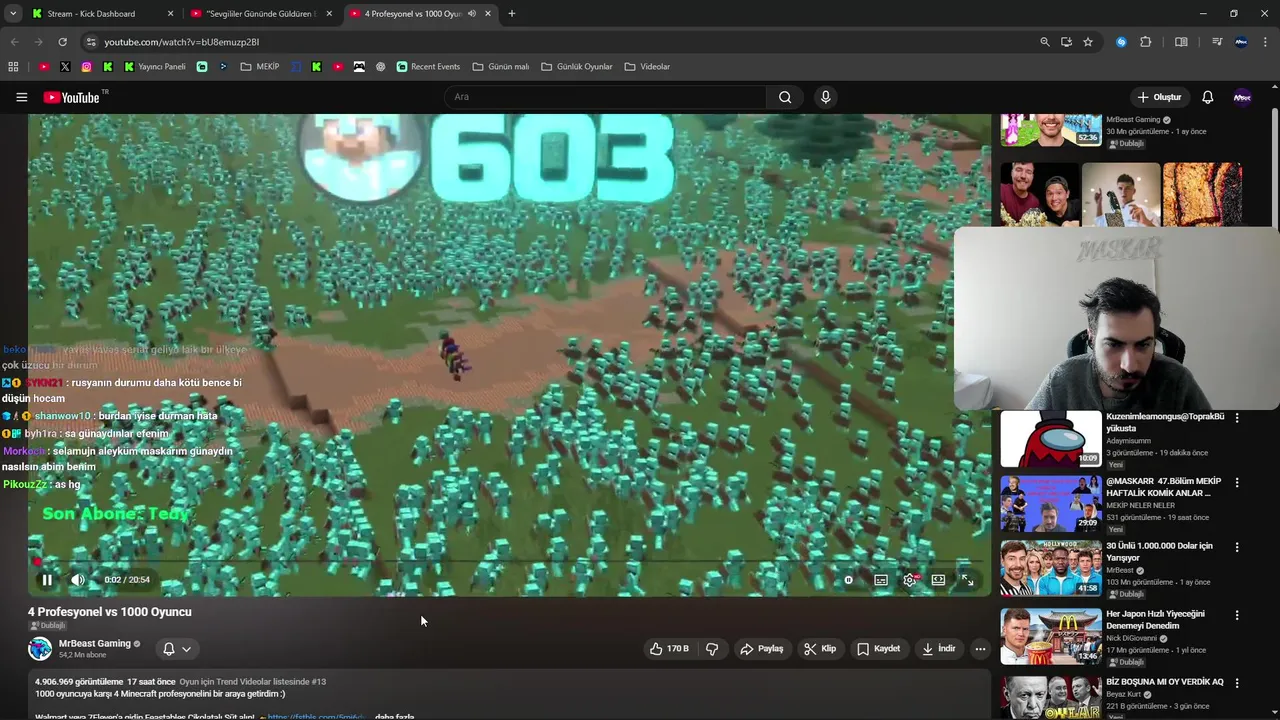Reload the page

(x=62, y=42)
